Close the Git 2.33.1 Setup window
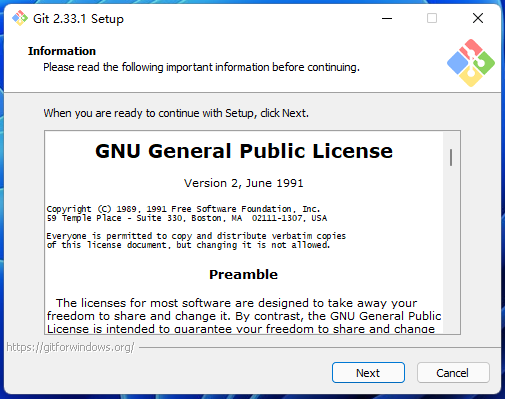Viewport: 505px width, 399px height. (478, 18)
